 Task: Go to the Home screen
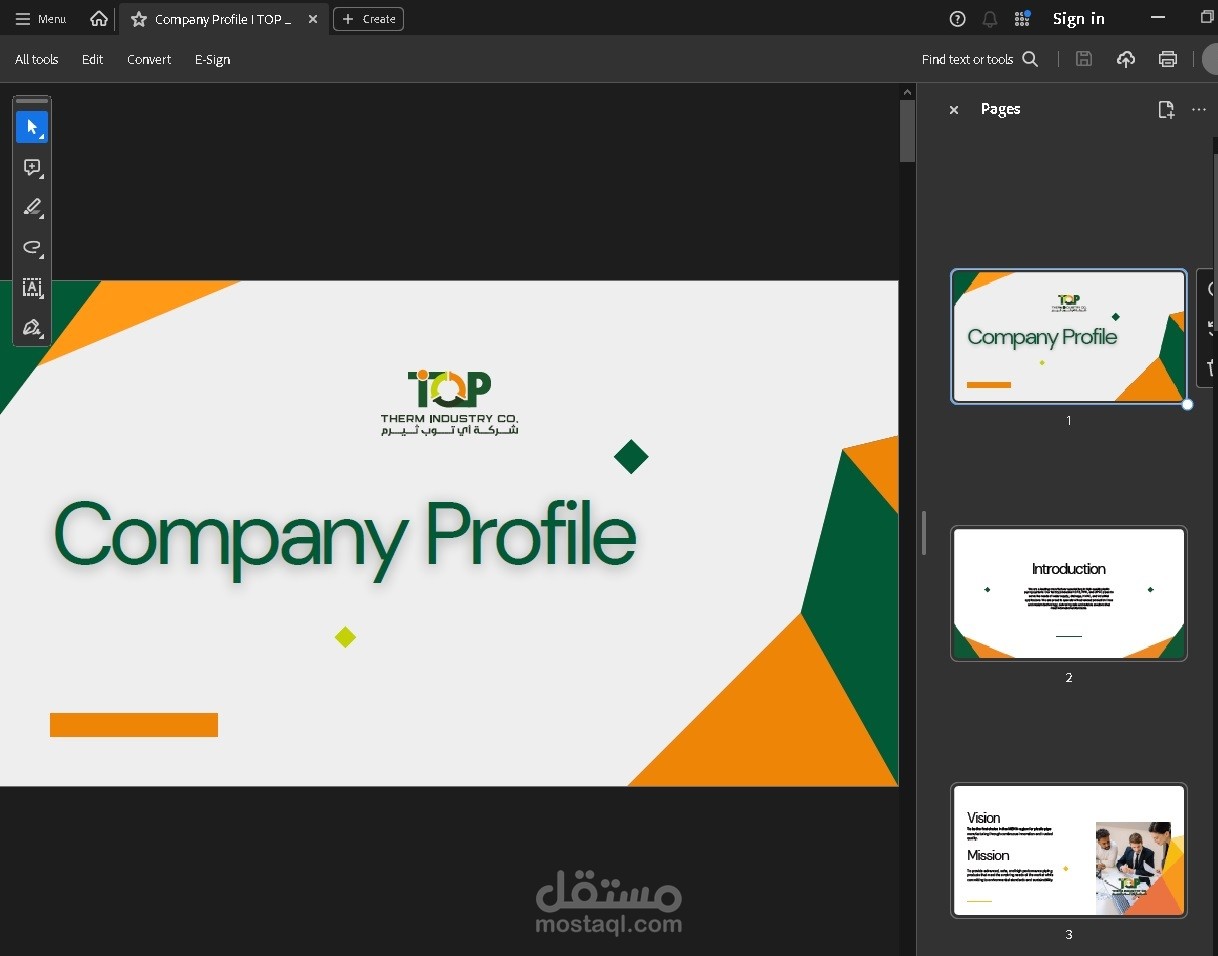coord(98,19)
